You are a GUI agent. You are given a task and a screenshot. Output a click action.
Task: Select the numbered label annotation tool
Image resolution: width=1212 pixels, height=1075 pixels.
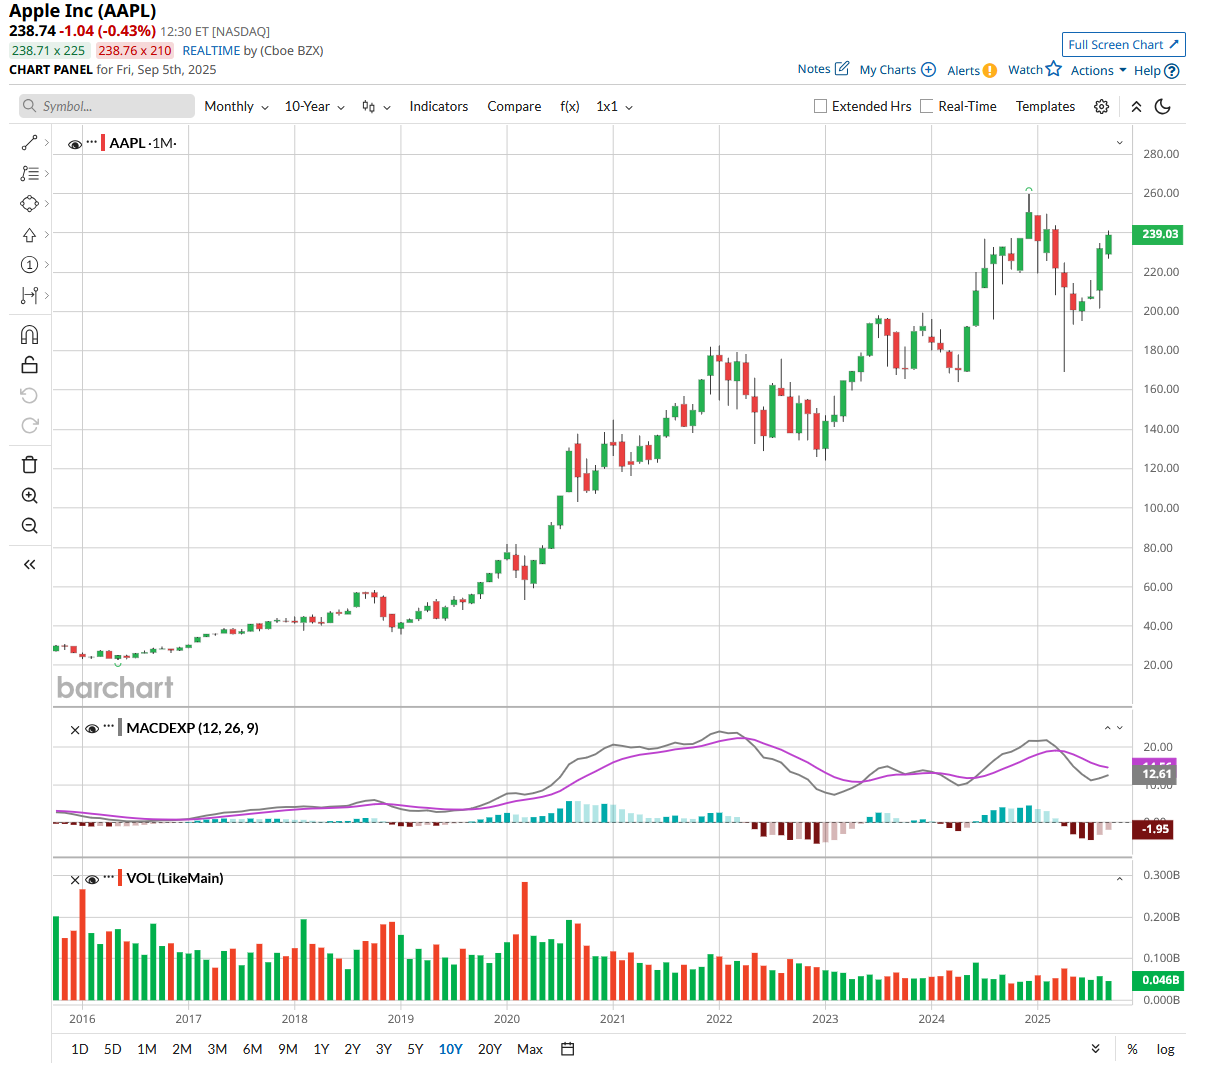coord(29,264)
